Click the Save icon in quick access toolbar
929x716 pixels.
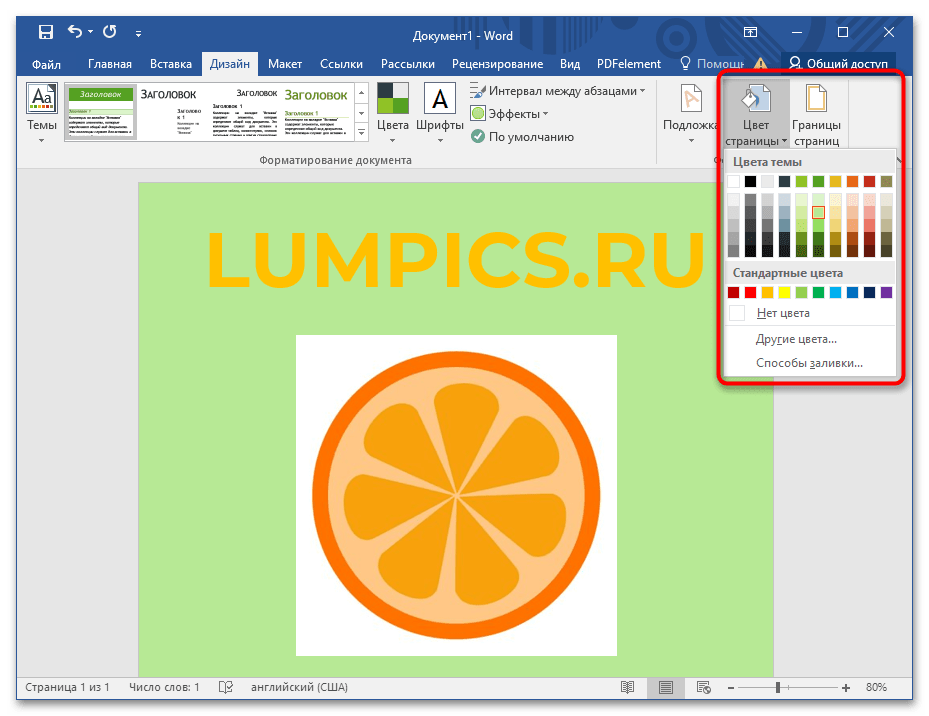coord(46,33)
